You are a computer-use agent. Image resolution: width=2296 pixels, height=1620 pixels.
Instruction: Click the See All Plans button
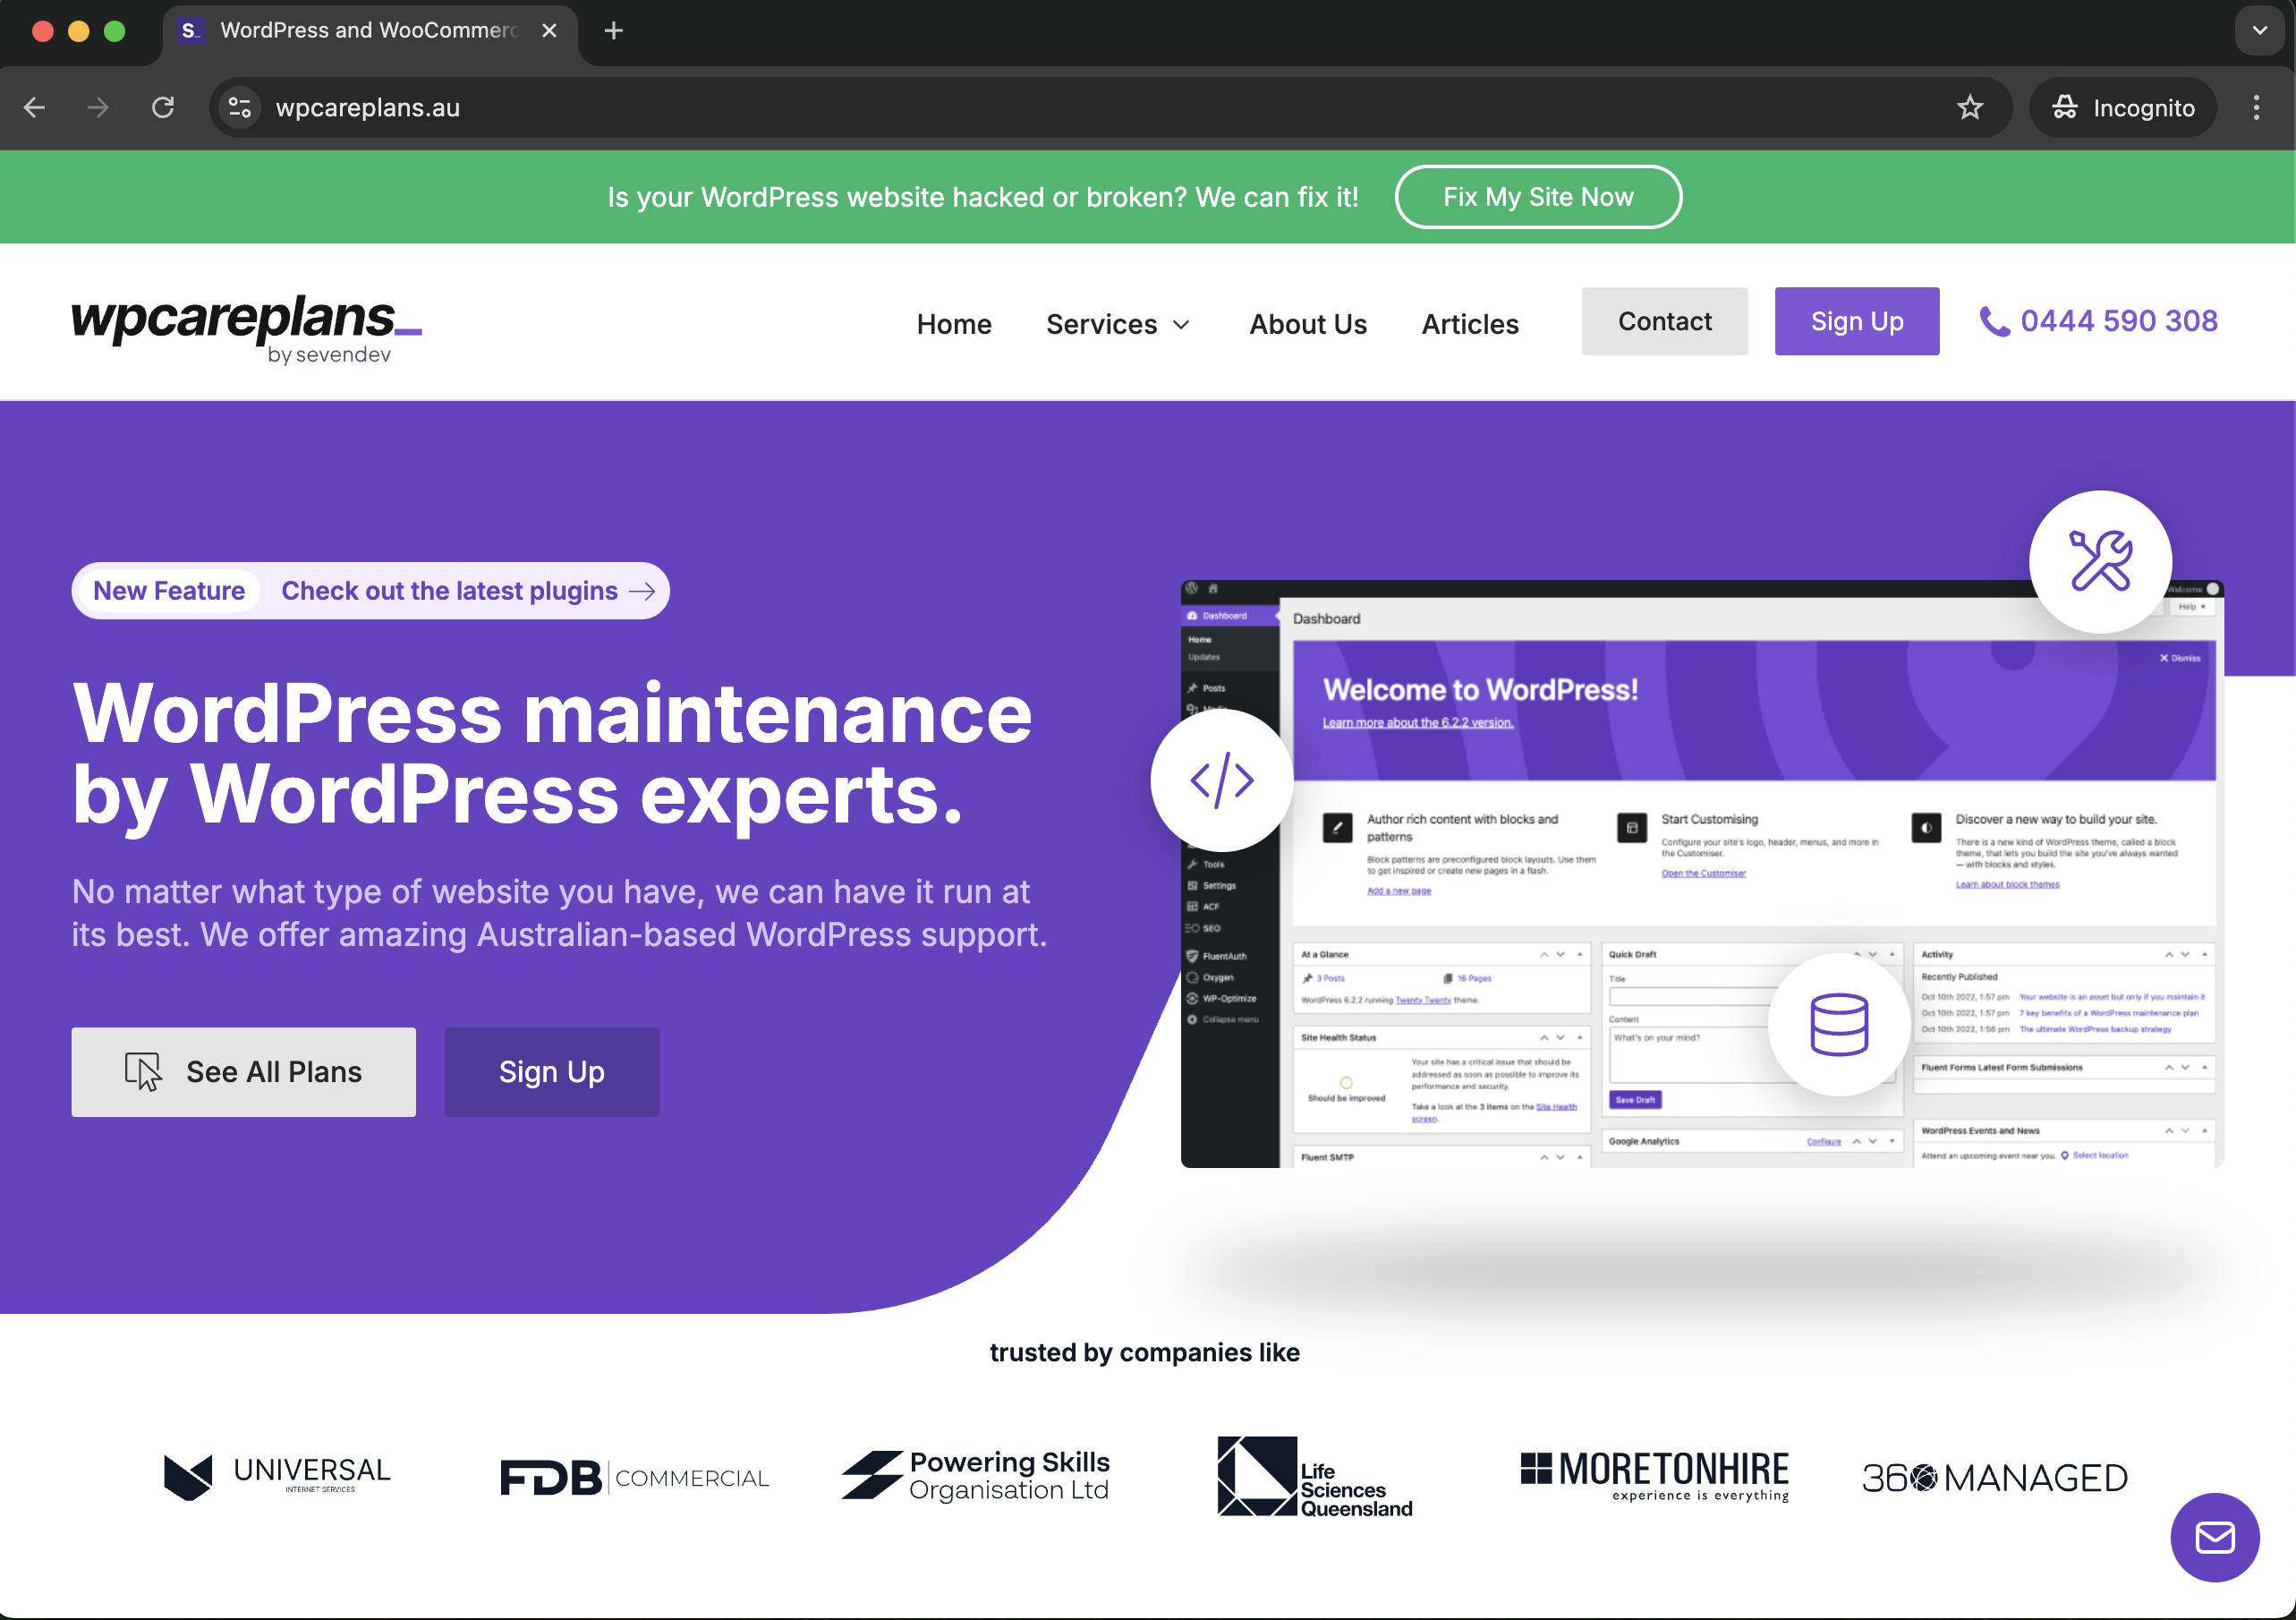243,1072
